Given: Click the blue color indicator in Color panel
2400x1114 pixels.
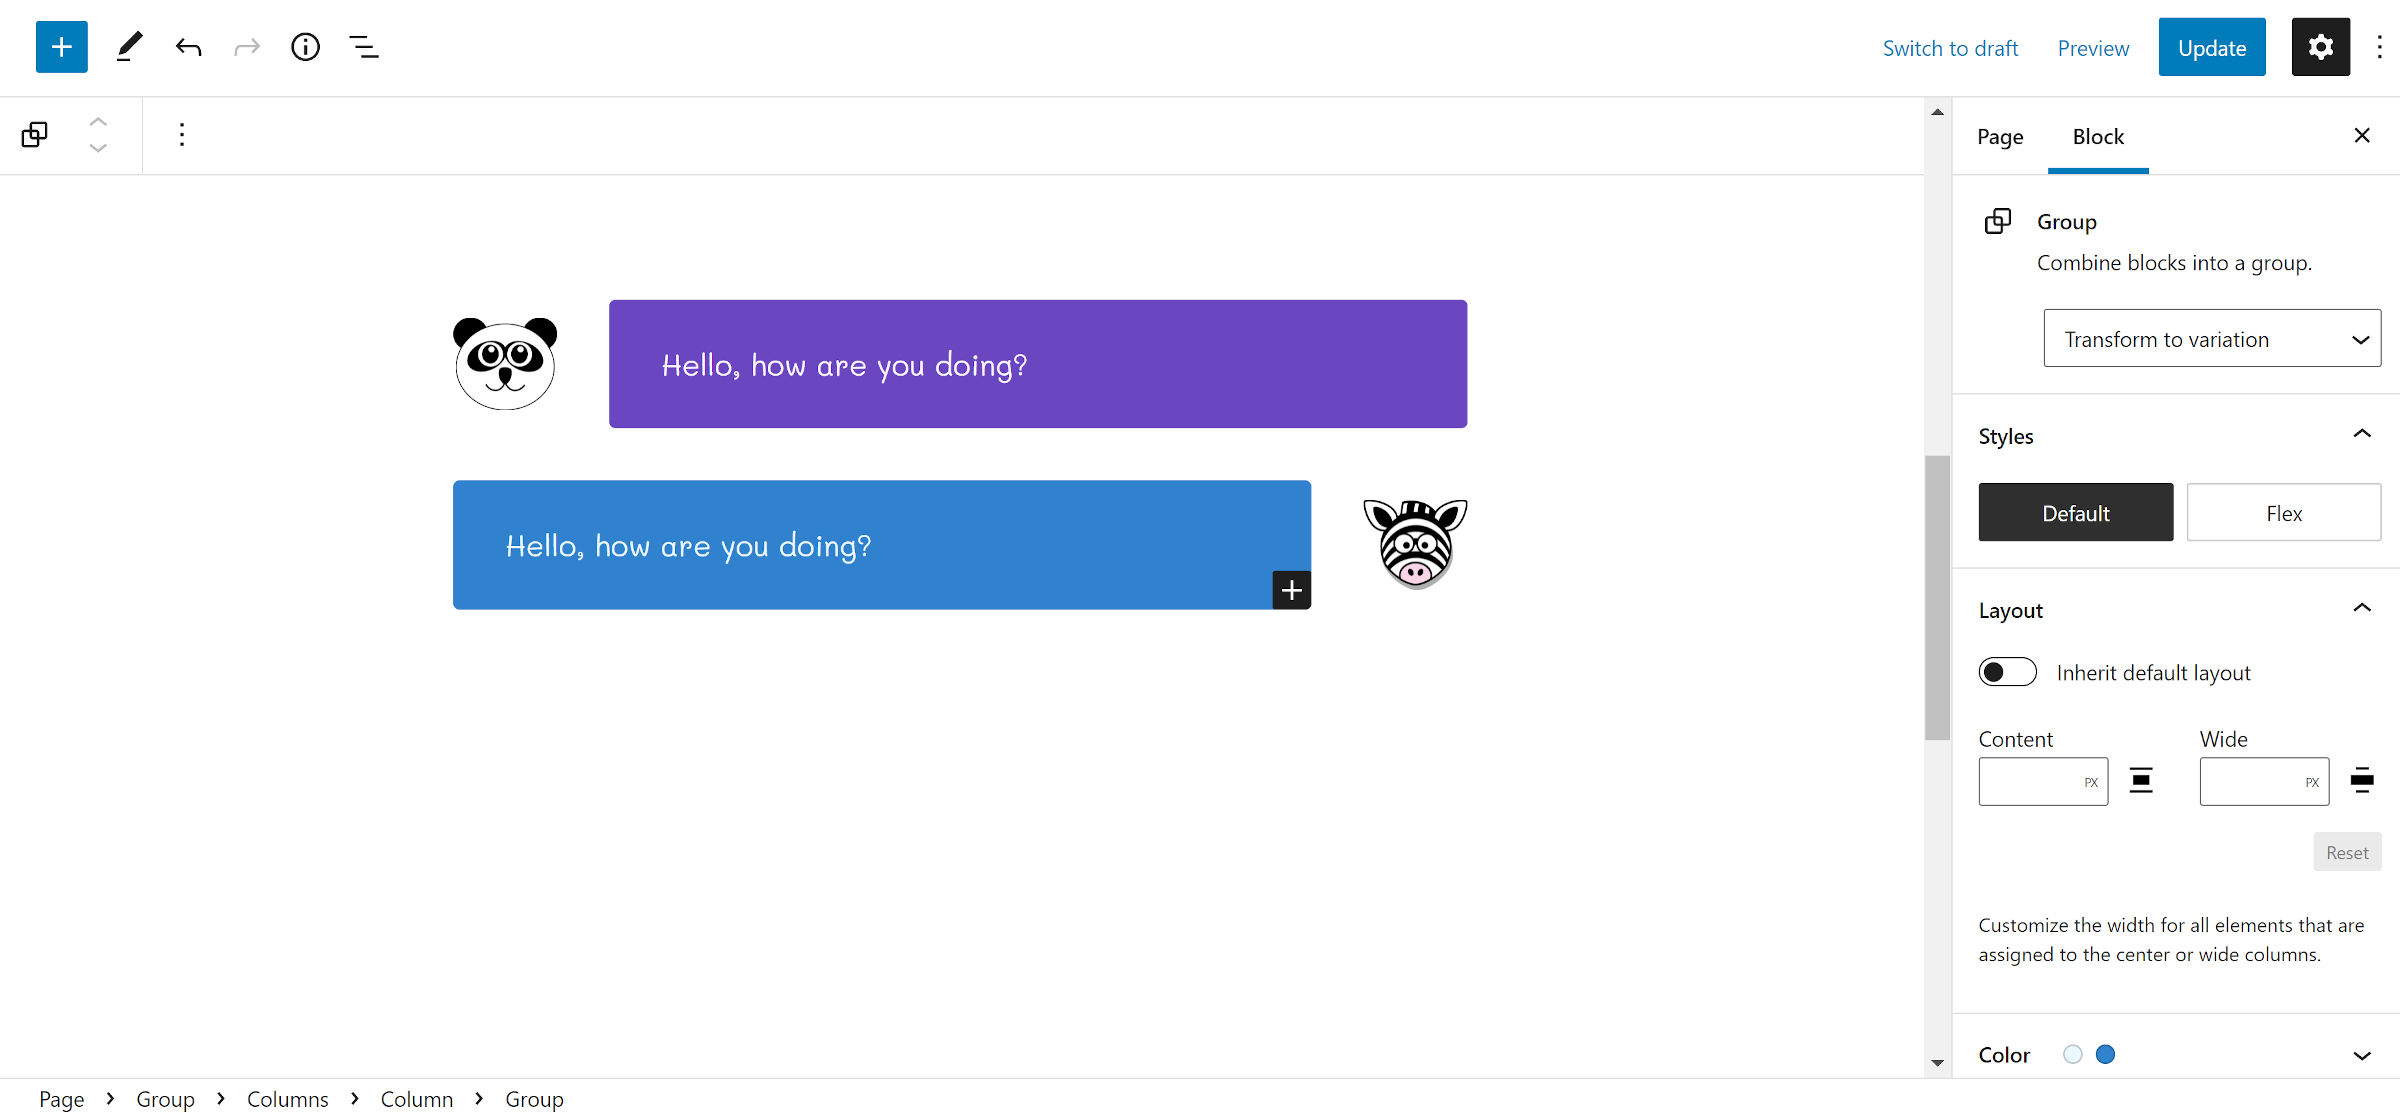Looking at the screenshot, I should point(2105,1054).
